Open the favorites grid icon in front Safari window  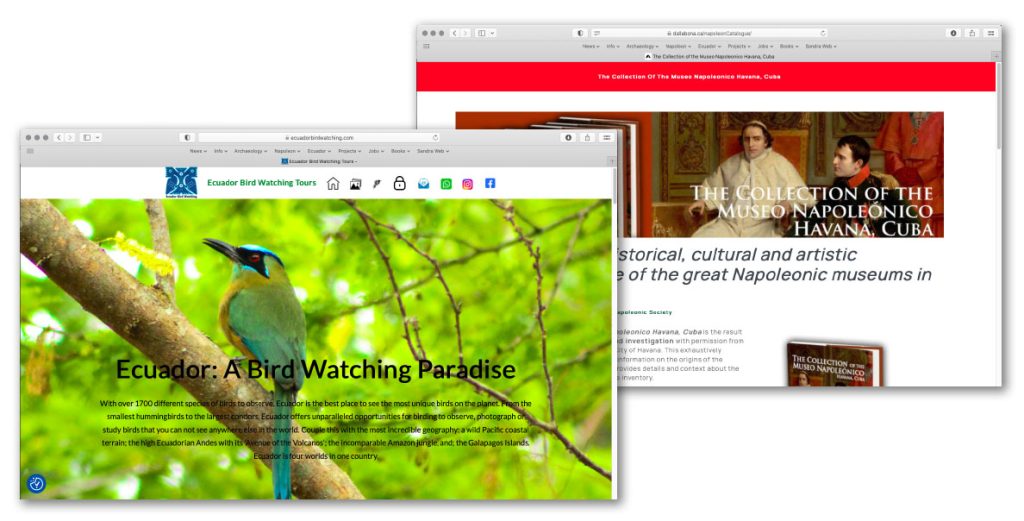click(30, 151)
